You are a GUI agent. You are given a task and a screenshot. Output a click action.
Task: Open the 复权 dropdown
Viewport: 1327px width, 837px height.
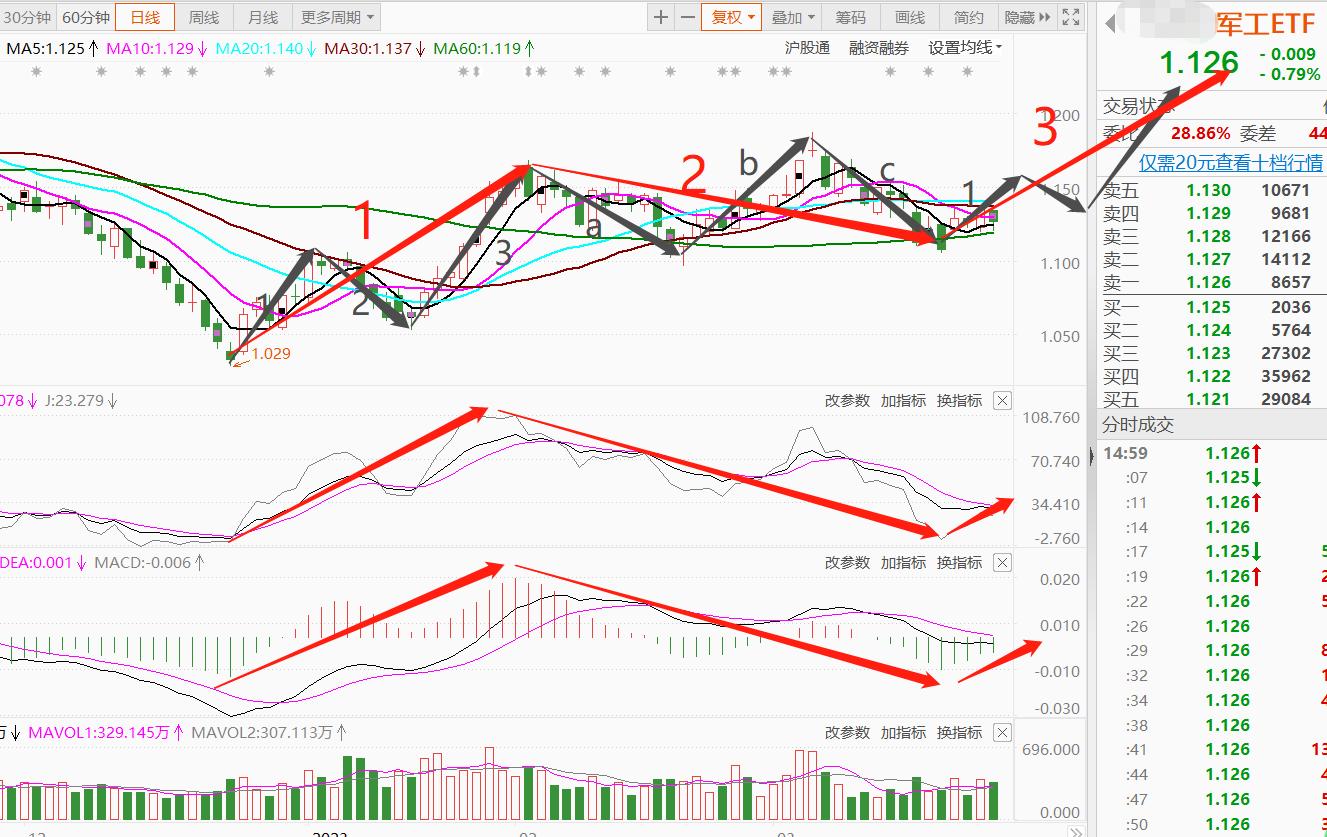(x=733, y=17)
